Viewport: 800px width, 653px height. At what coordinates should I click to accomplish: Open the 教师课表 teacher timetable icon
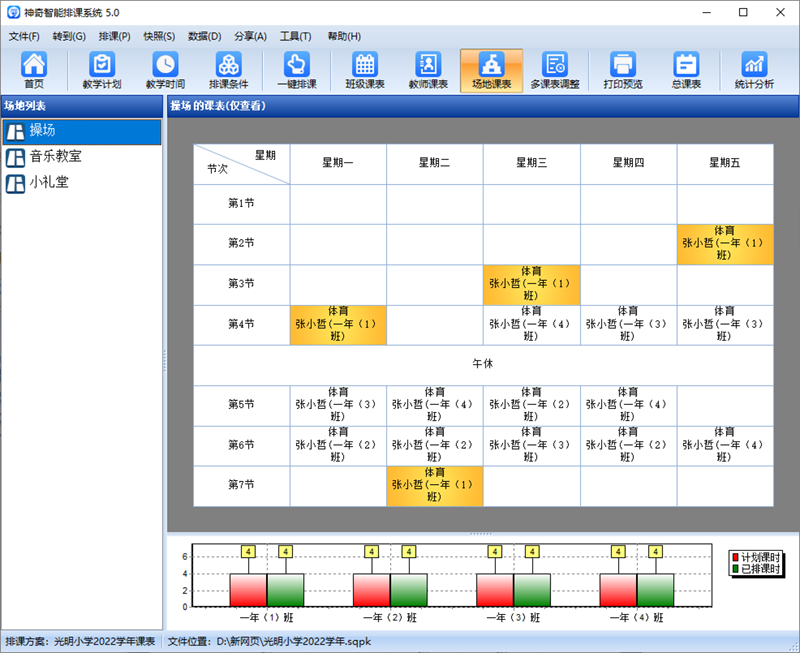[x=428, y=70]
